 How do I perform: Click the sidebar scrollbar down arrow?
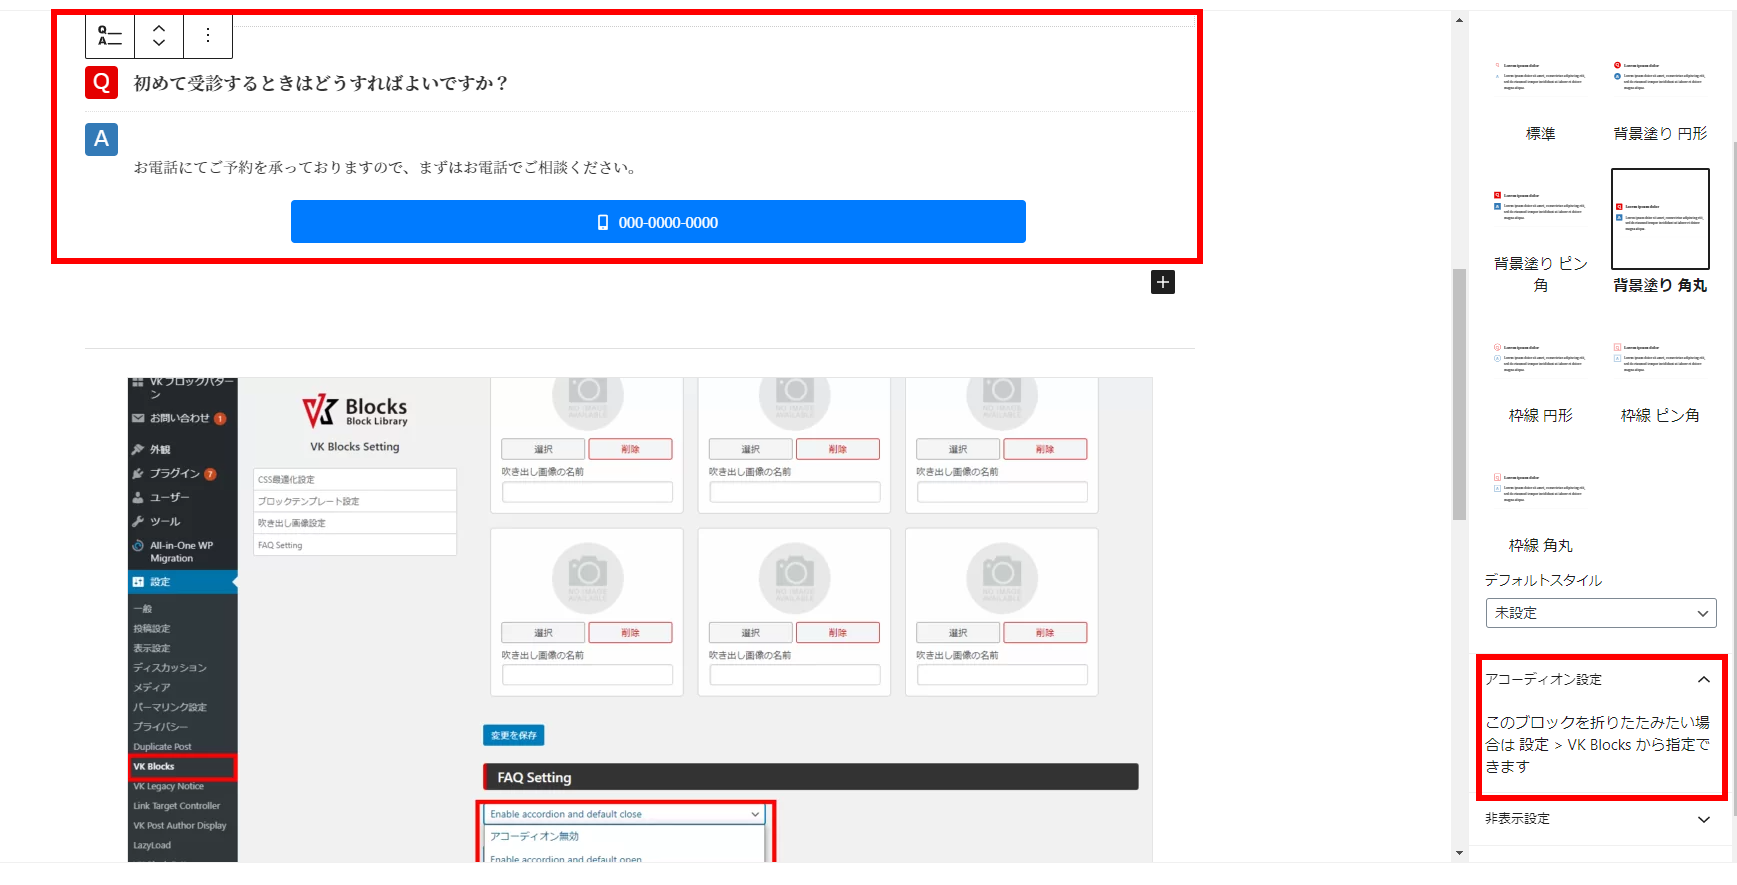click(1459, 853)
